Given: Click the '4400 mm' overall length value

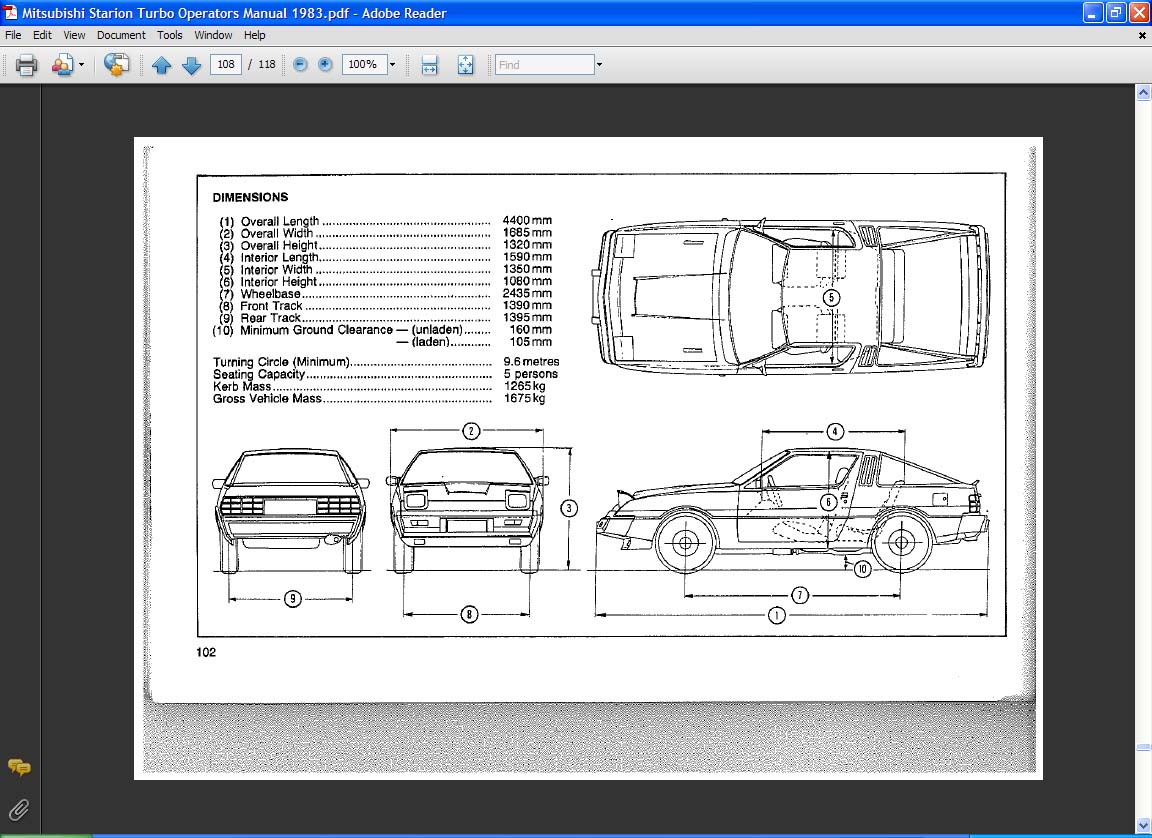Looking at the screenshot, I should point(527,220).
